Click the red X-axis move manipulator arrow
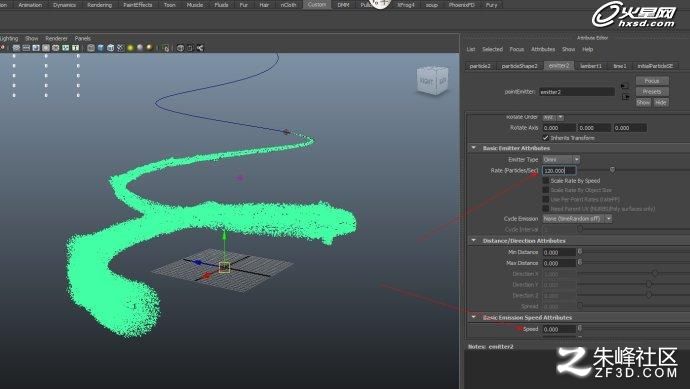 [206, 276]
